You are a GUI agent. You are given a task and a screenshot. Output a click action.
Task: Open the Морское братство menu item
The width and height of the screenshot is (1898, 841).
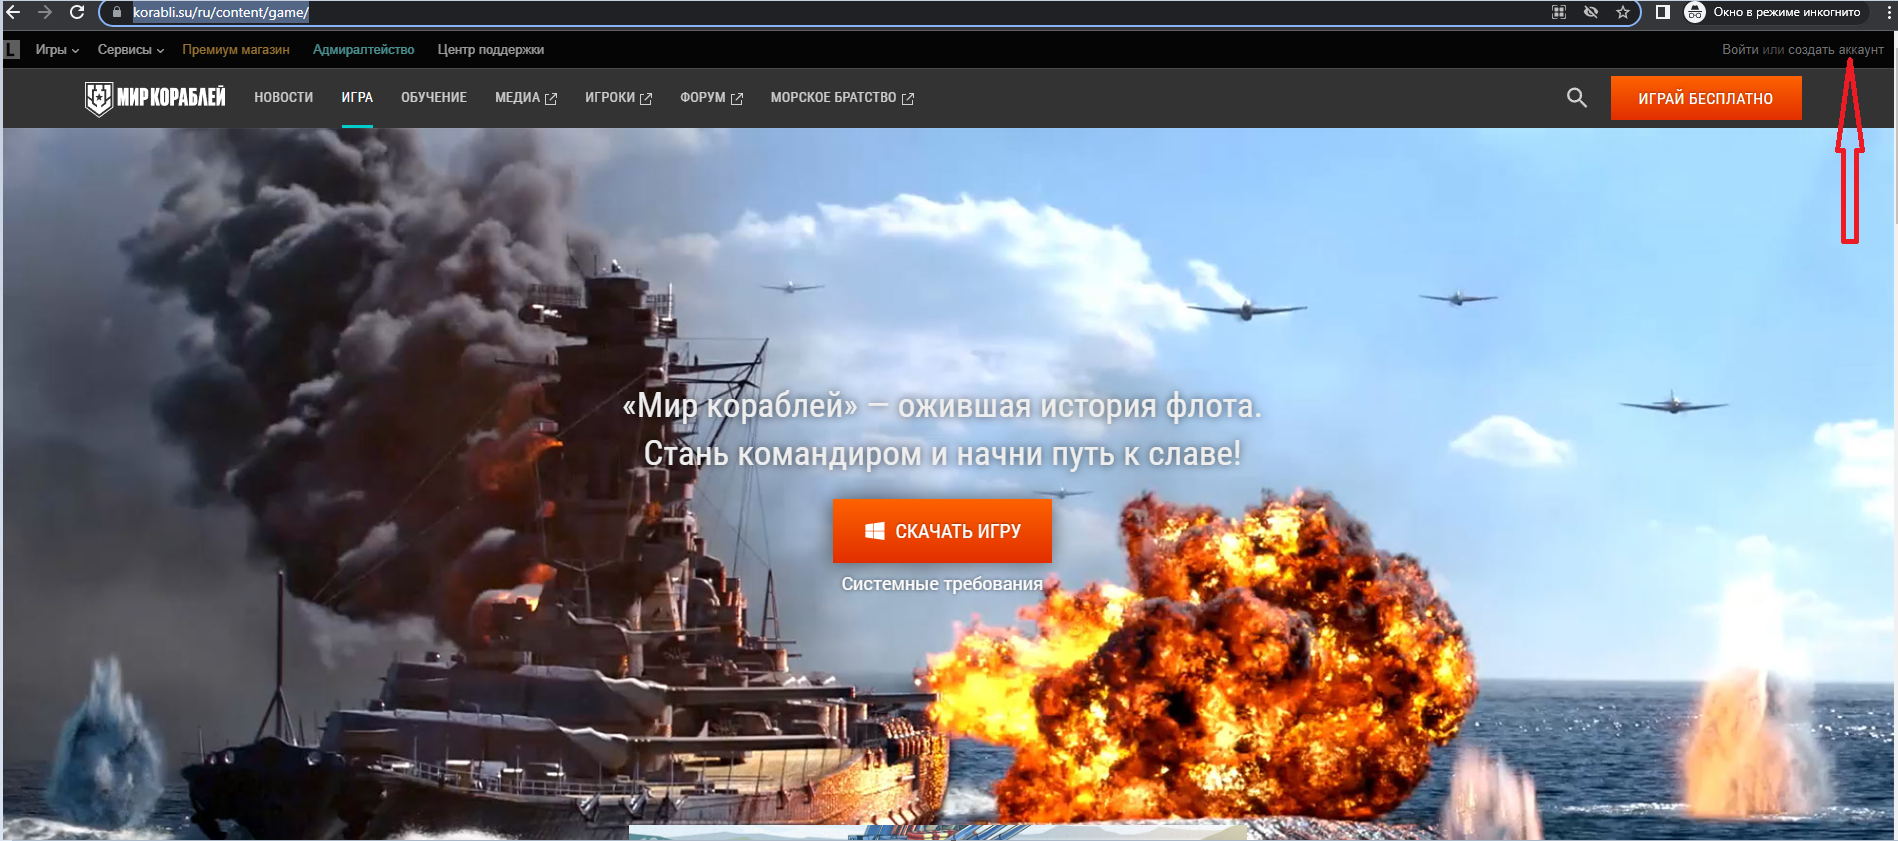pyautogui.click(x=842, y=98)
